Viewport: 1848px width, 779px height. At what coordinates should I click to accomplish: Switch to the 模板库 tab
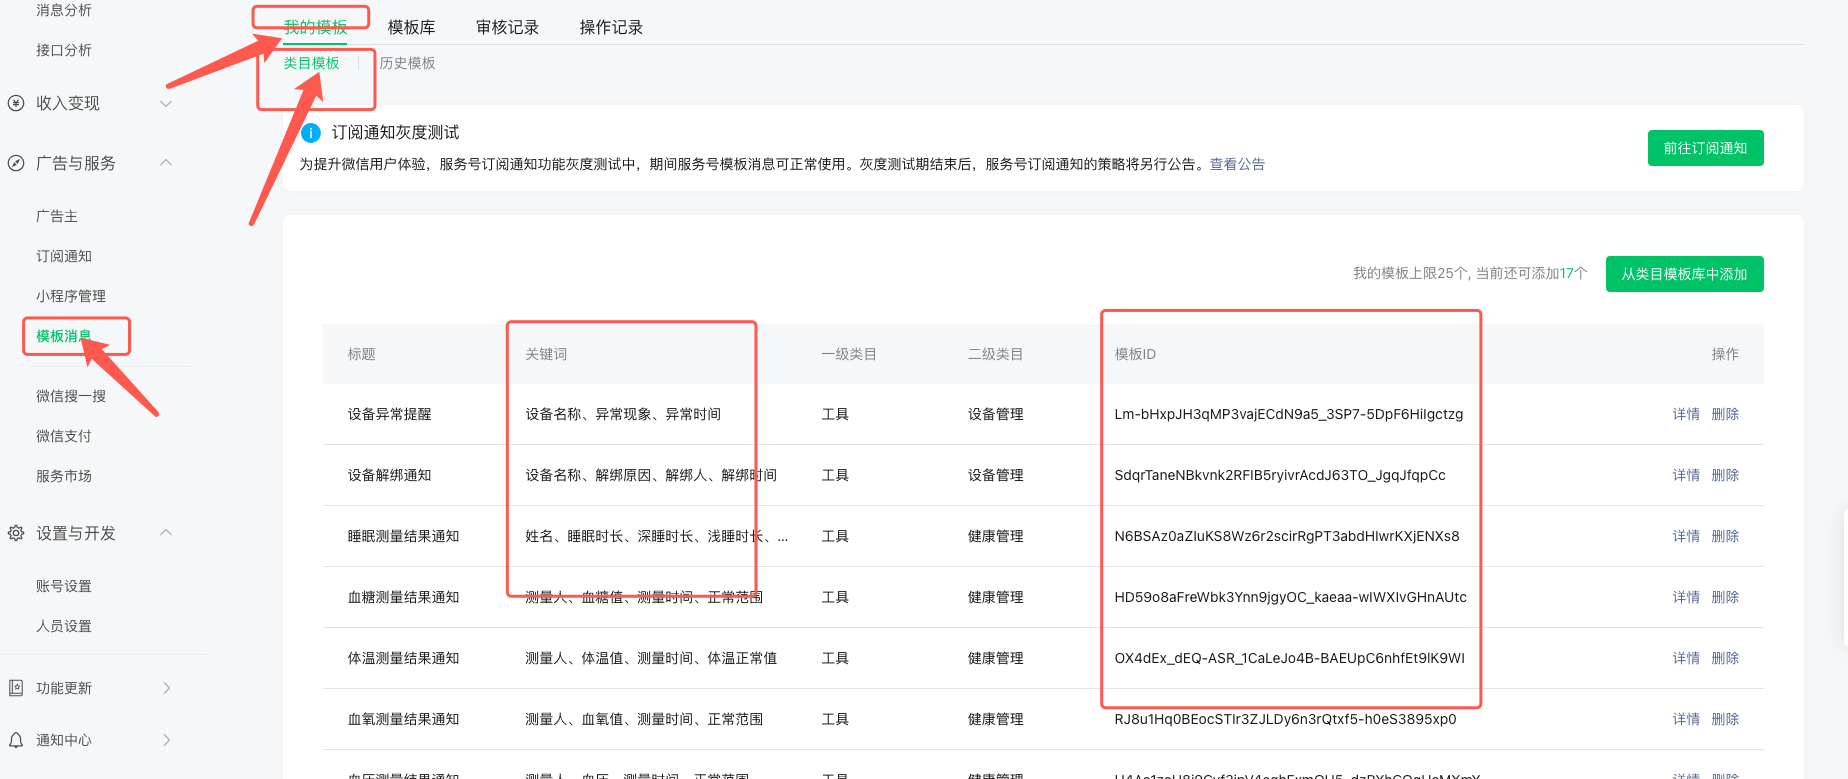pos(411,28)
